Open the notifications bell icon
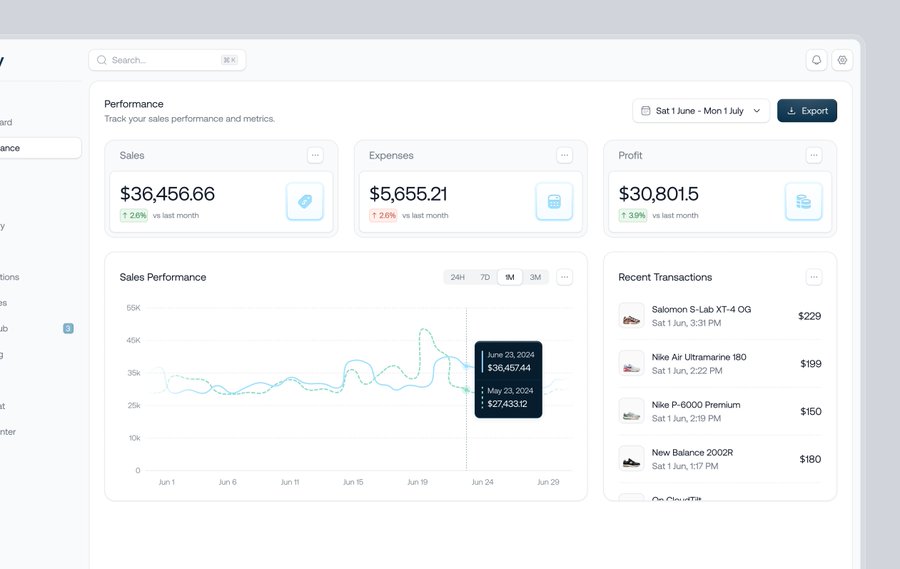Screen dimensions: 900x569 click(x=816, y=60)
